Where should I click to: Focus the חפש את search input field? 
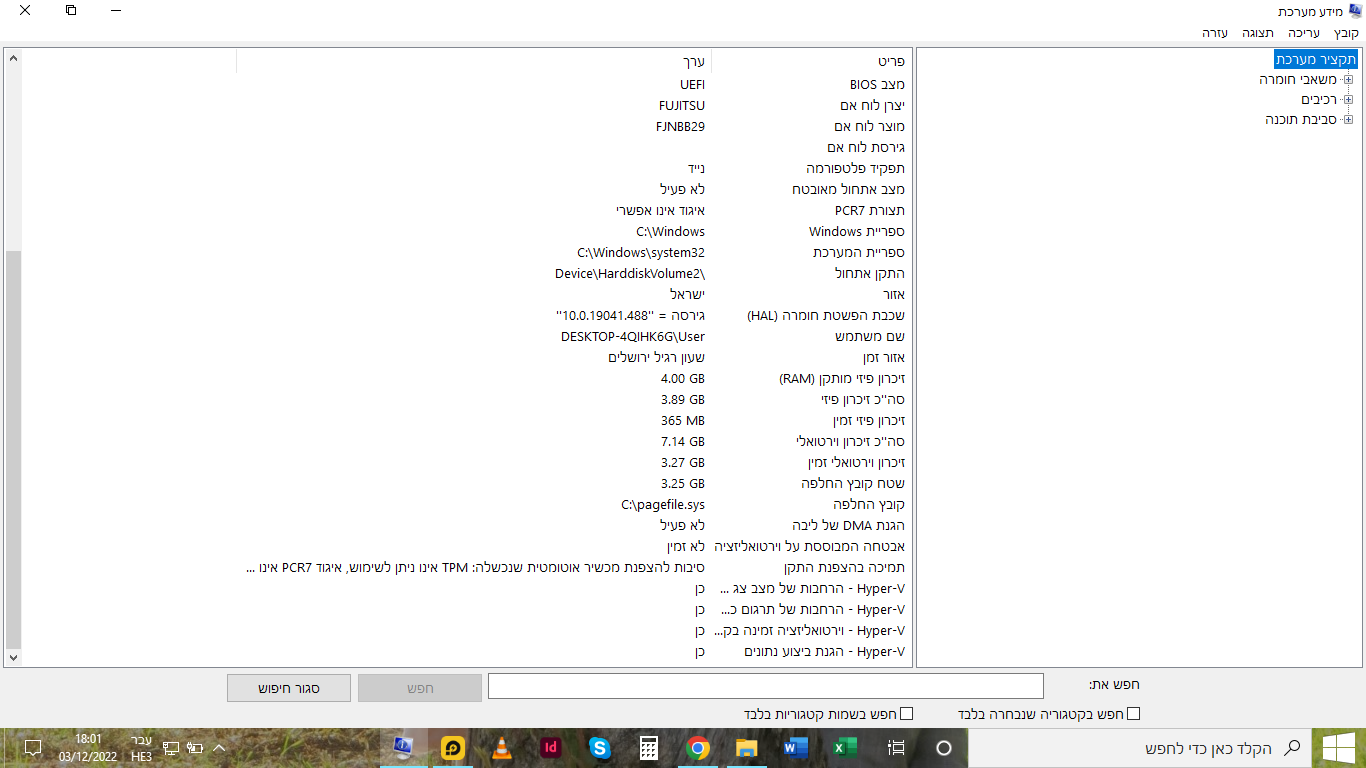coord(765,686)
